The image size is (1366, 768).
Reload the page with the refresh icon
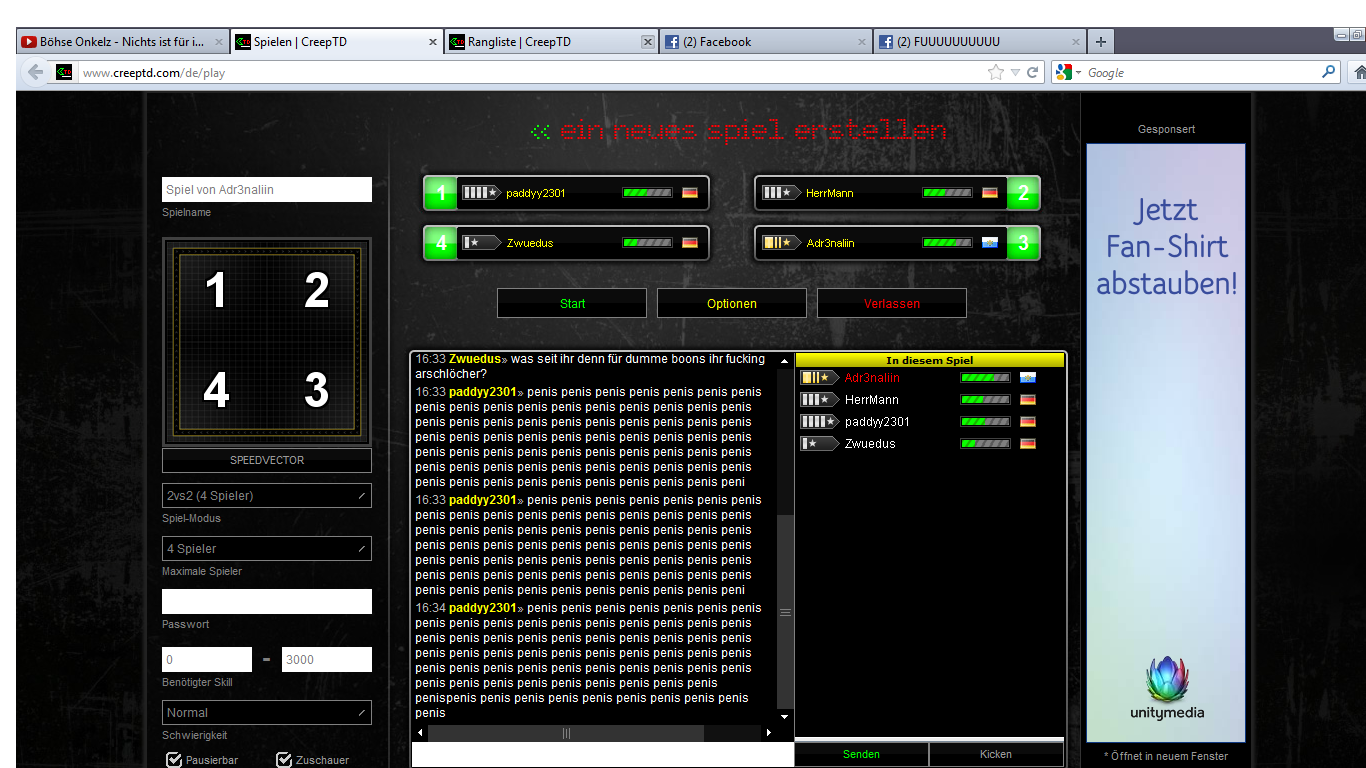(1033, 72)
